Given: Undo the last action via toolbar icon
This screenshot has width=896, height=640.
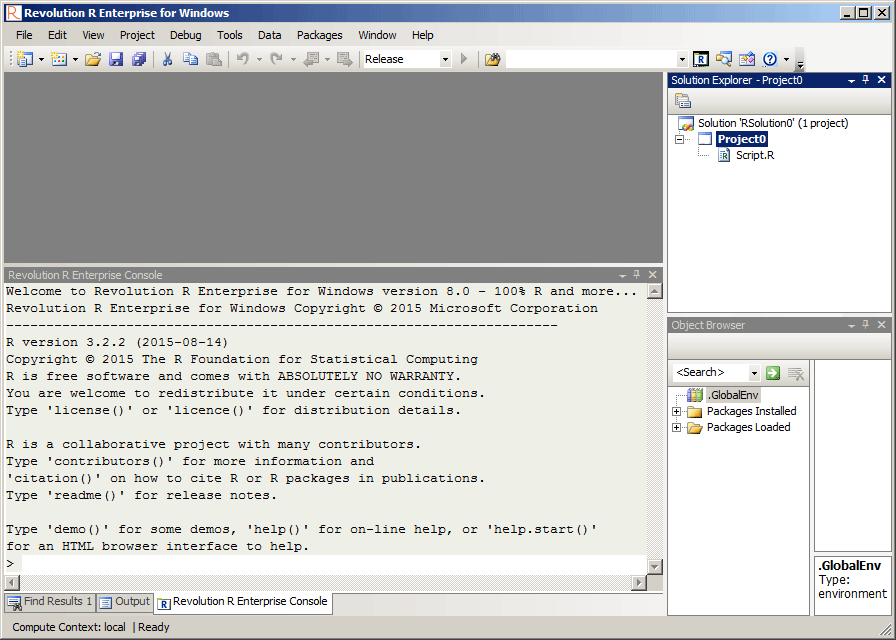Looking at the screenshot, I should click(243, 59).
